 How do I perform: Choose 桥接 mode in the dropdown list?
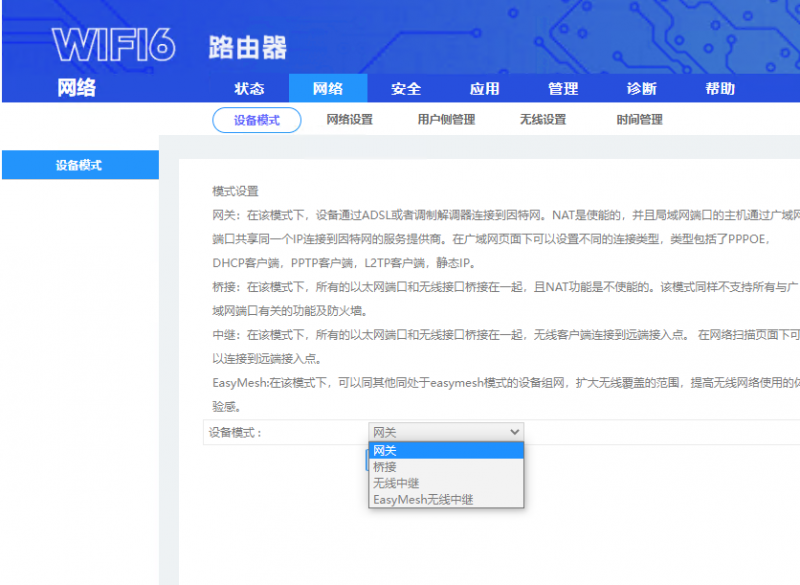click(x=446, y=467)
